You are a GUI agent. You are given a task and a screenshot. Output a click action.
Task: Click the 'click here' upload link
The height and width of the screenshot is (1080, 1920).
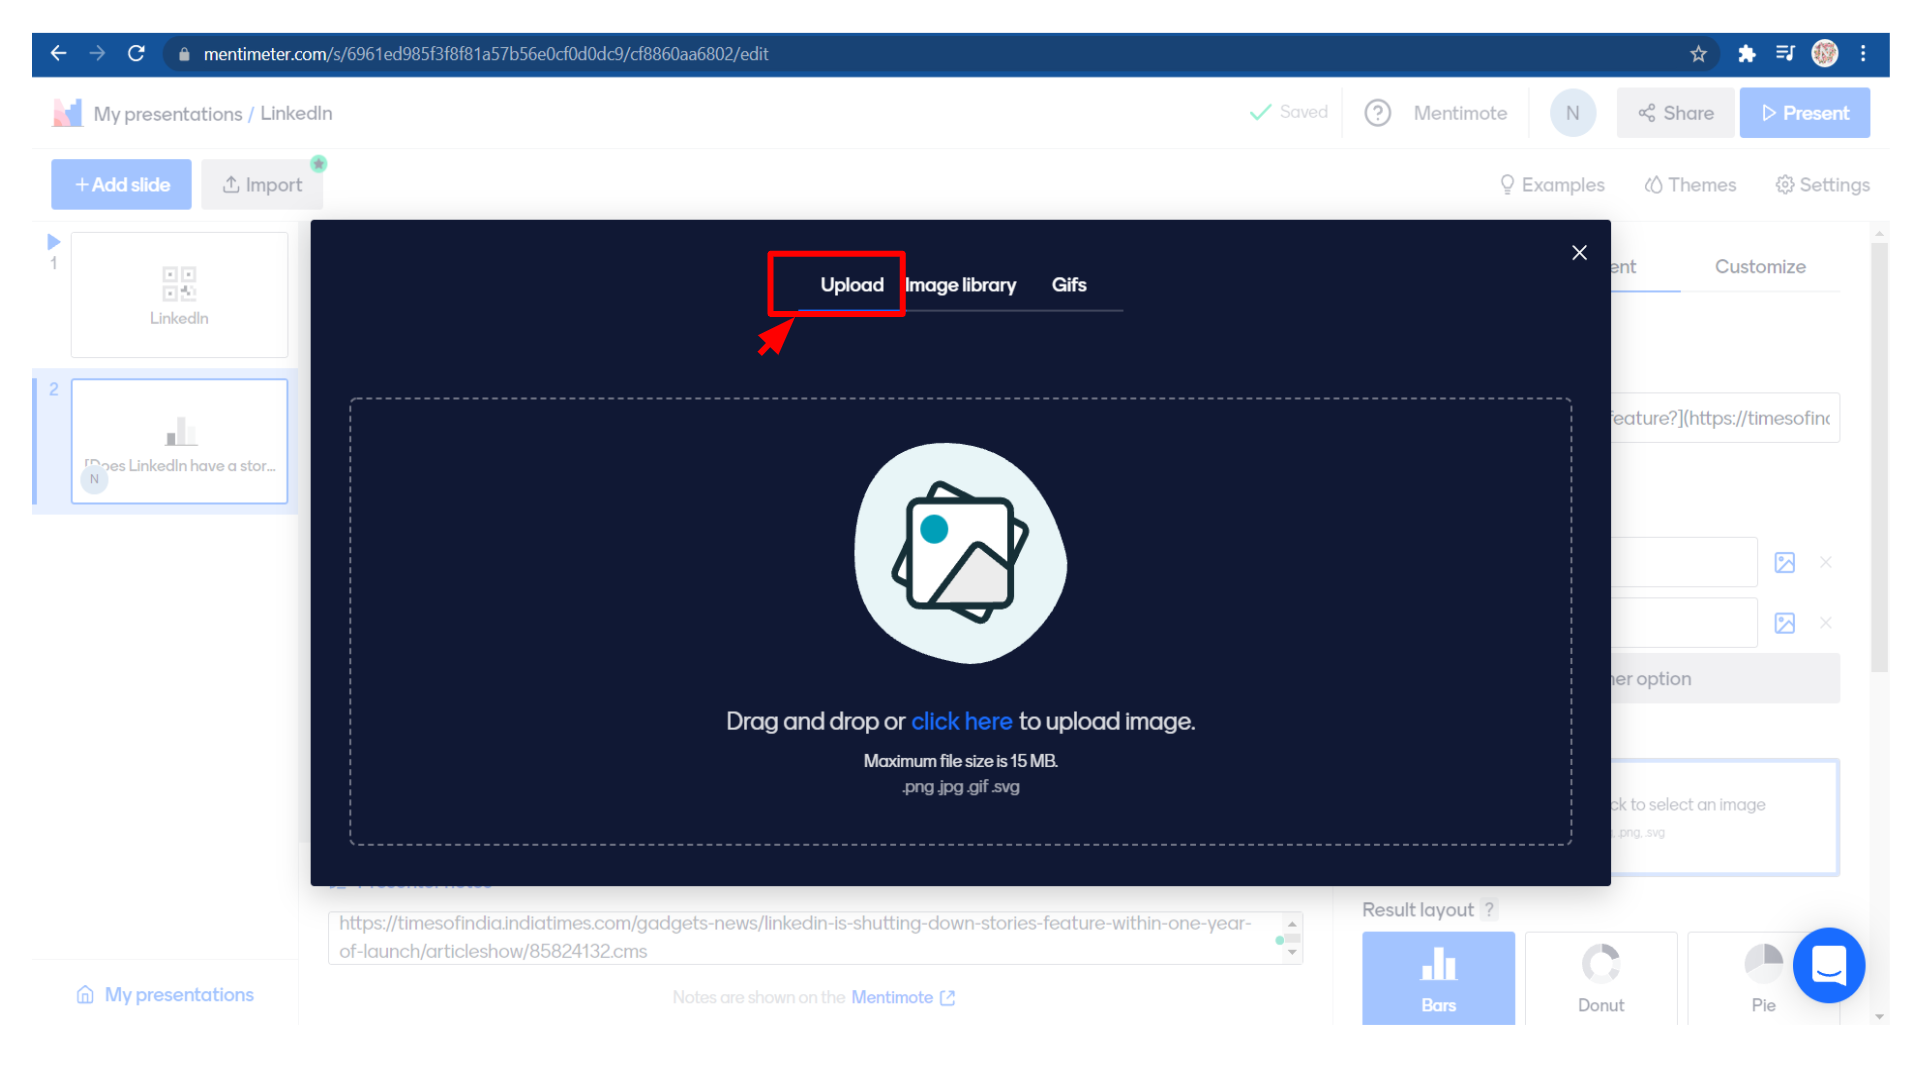(961, 721)
